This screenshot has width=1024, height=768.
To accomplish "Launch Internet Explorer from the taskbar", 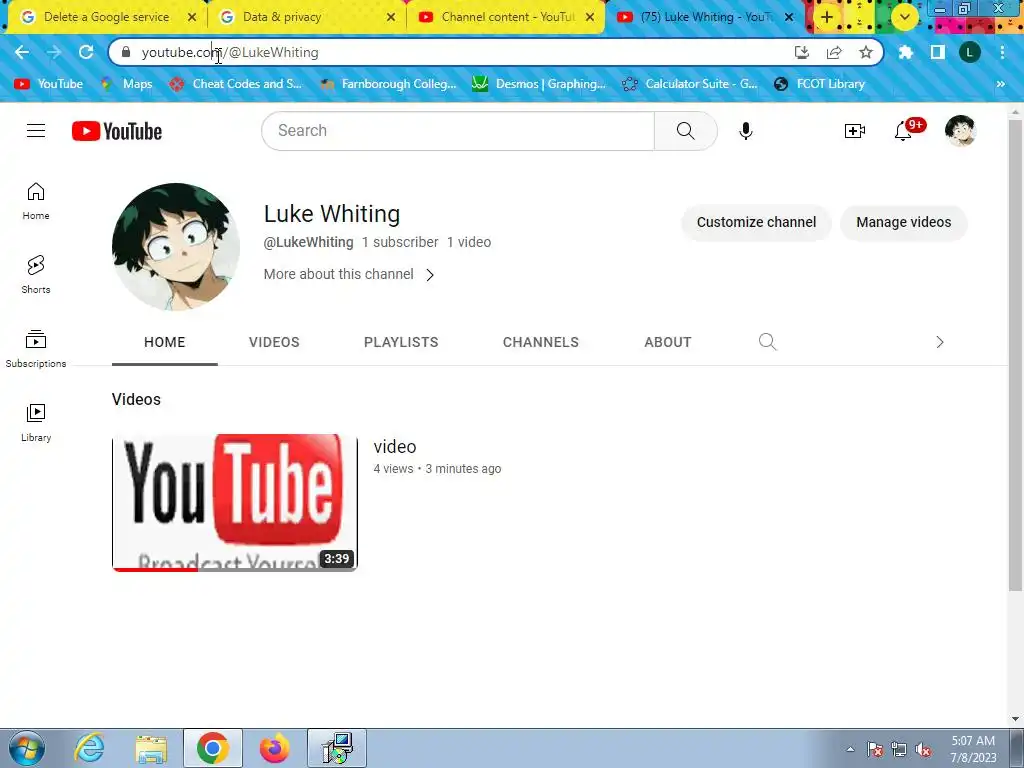I will (89, 748).
